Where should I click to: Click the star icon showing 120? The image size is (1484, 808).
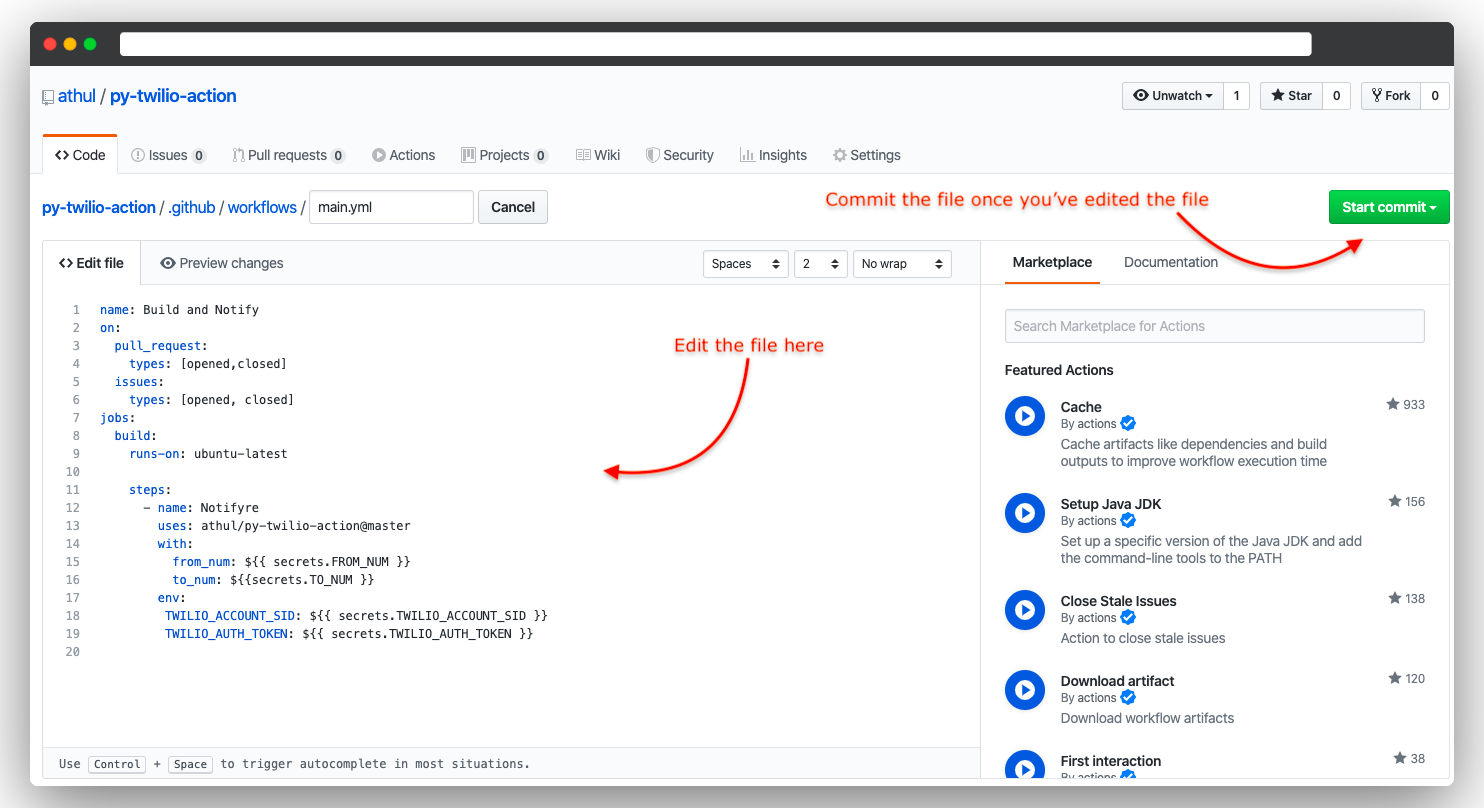pos(1394,678)
